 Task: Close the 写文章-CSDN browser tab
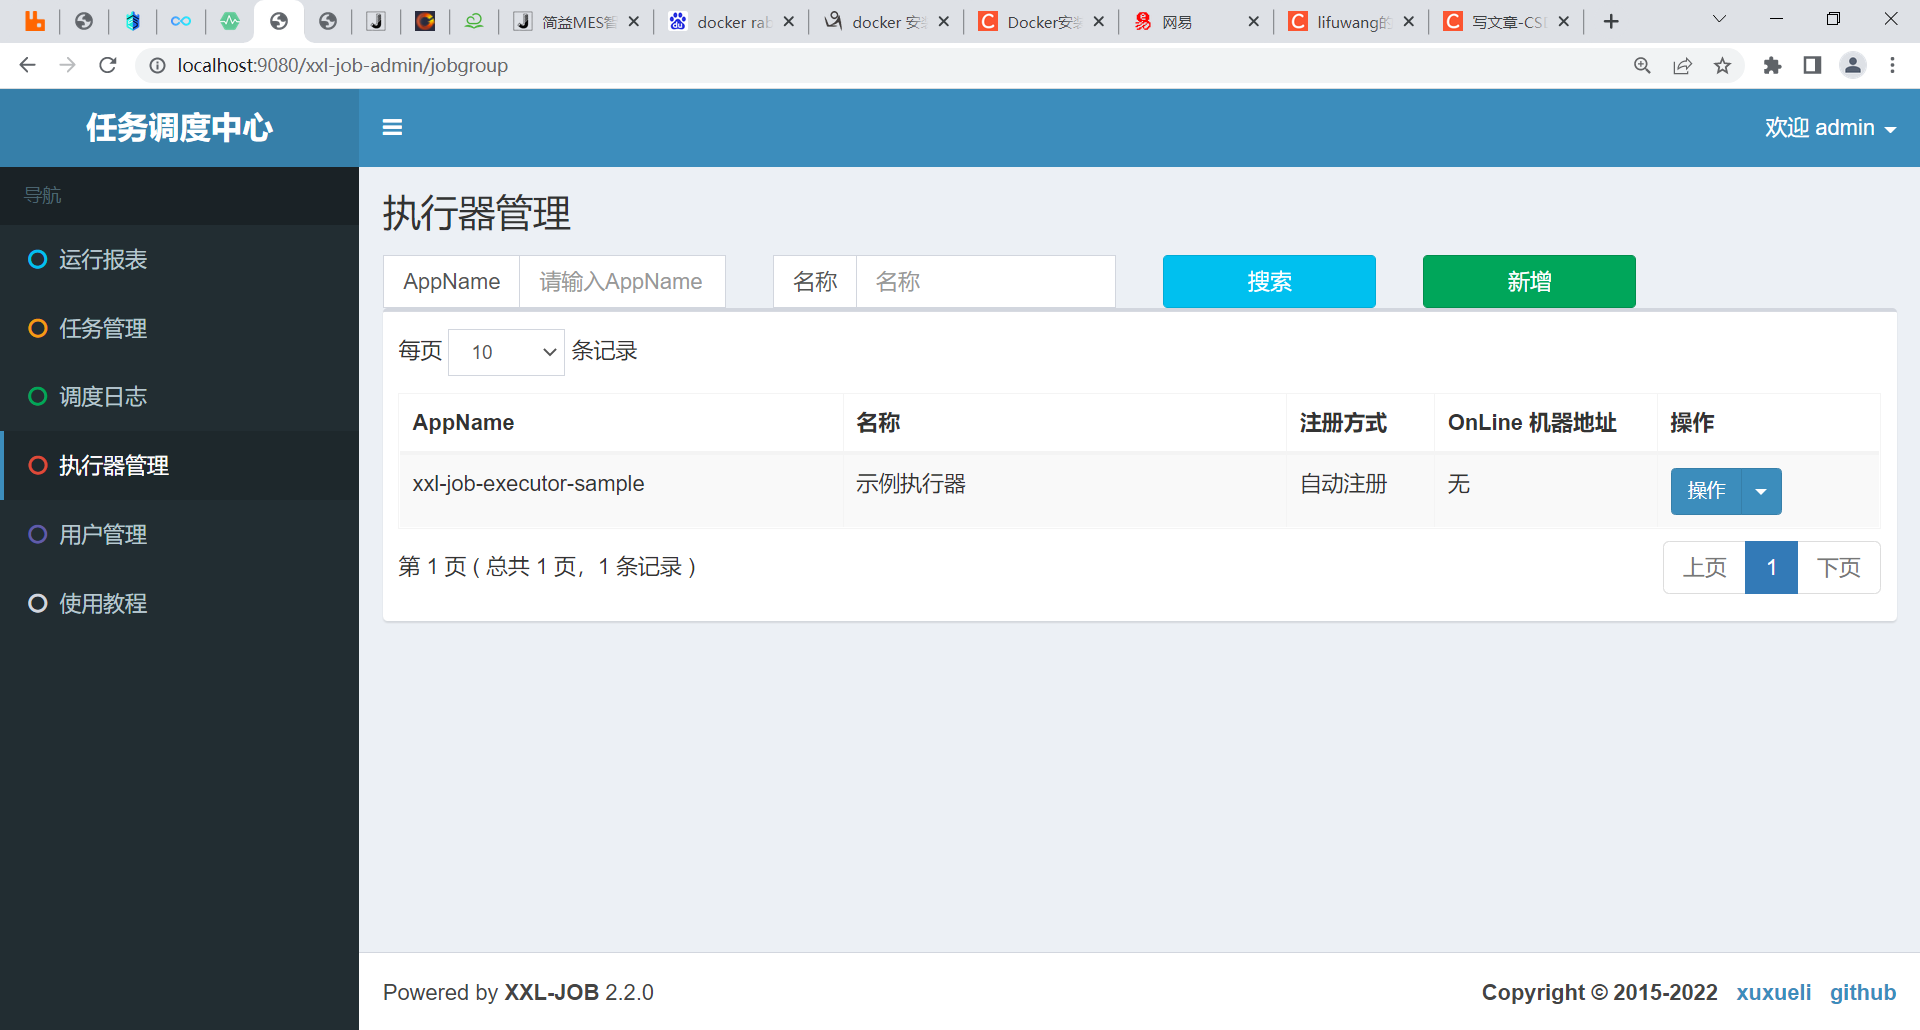click(x=1564, y=21)
